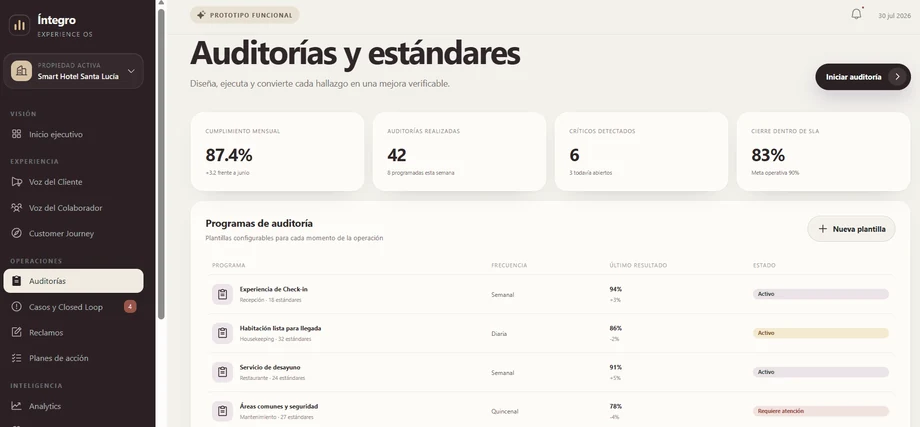Go to Voz del Colaborador section
The image size is (920, 427).
tap(73, 208)
